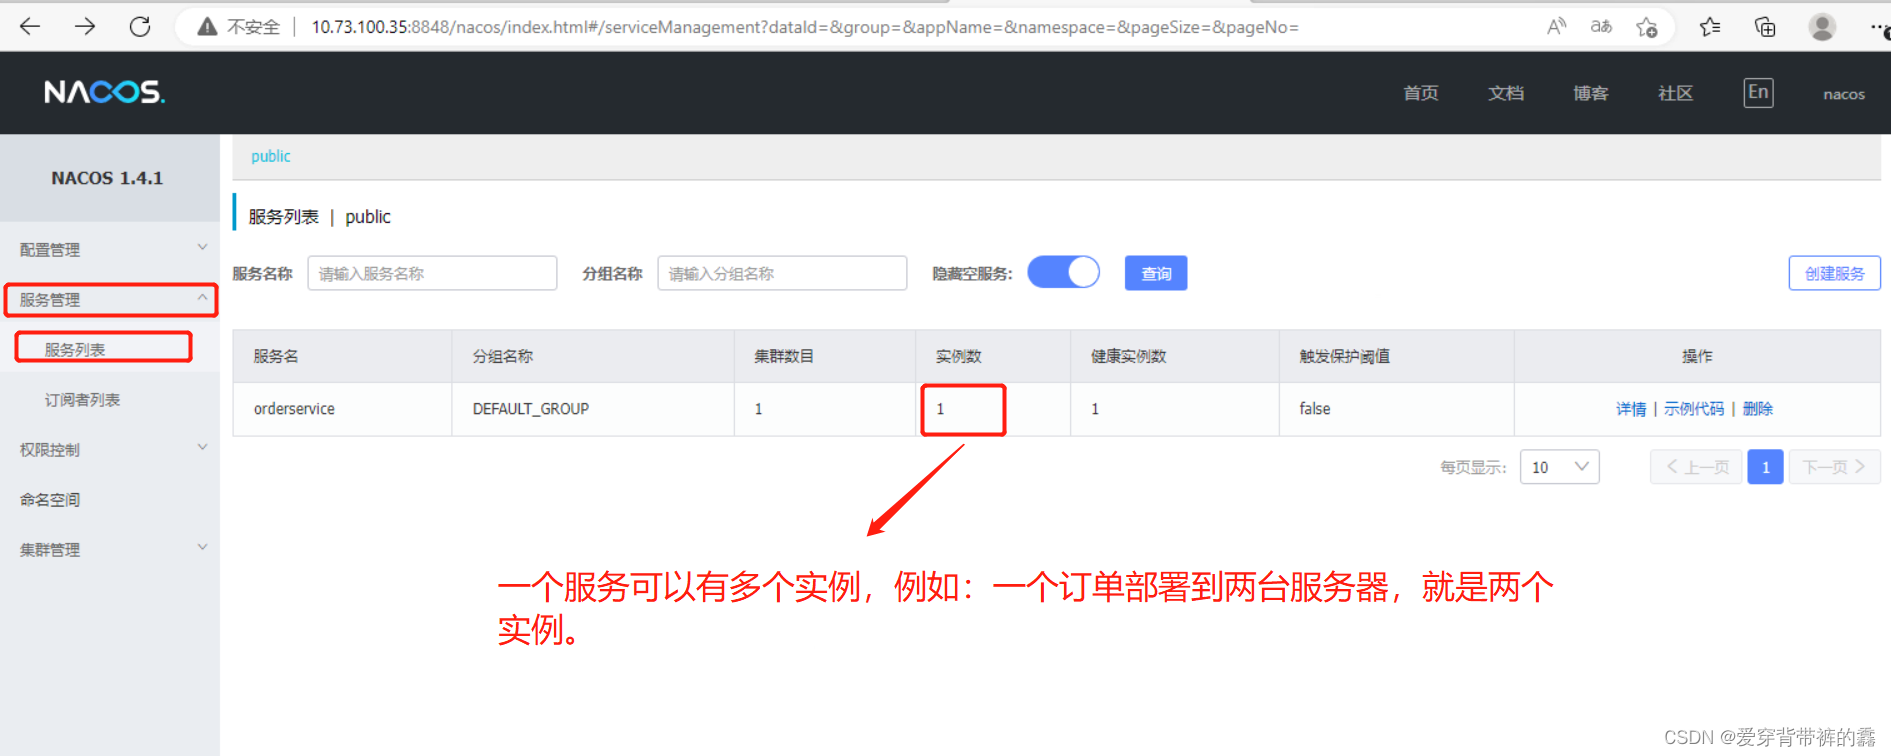
Task: Switch language with the En button
Action: coord(1758,92)
